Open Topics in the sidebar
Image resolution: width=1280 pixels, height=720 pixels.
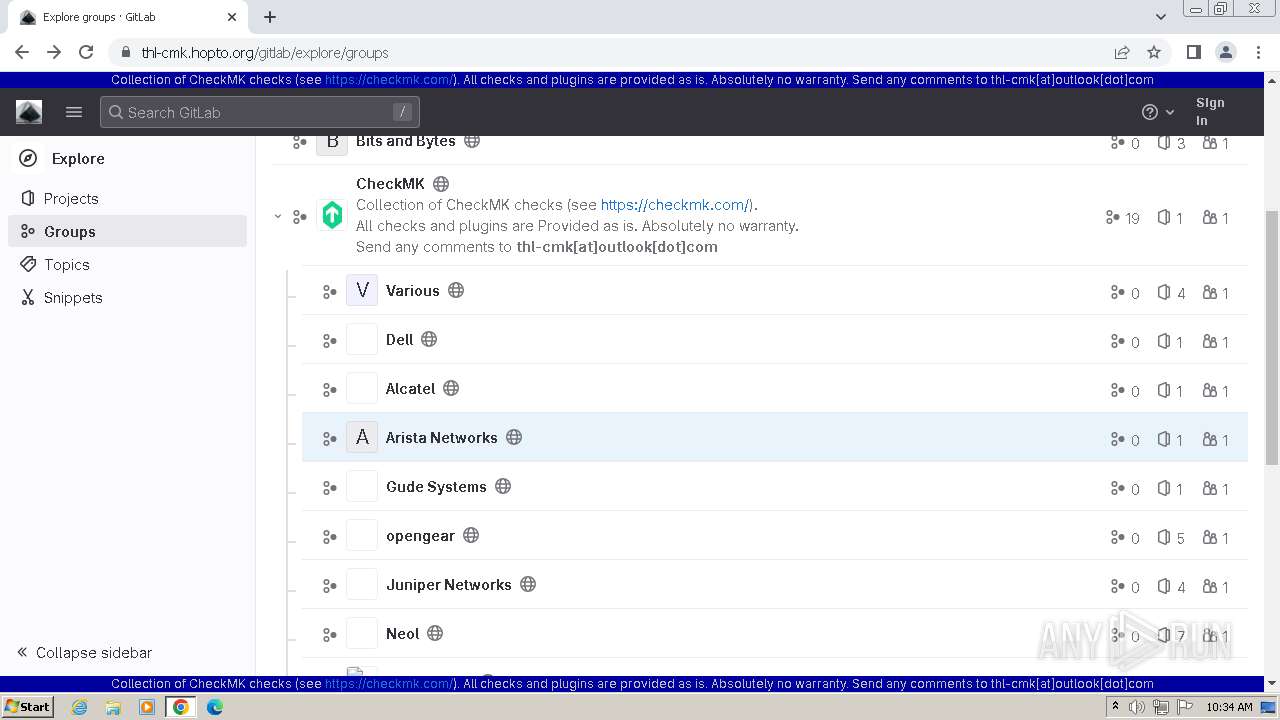67,264
